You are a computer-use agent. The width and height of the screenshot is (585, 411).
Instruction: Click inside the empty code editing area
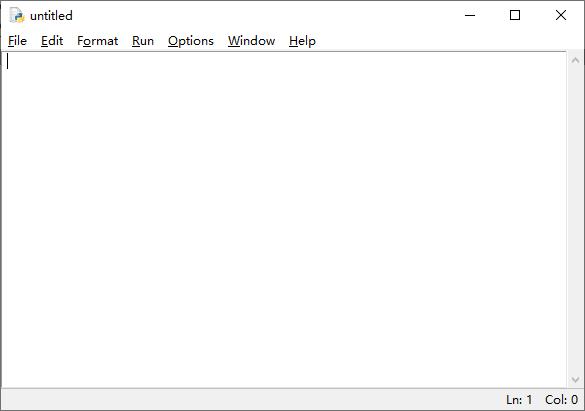tap(284, 220)
